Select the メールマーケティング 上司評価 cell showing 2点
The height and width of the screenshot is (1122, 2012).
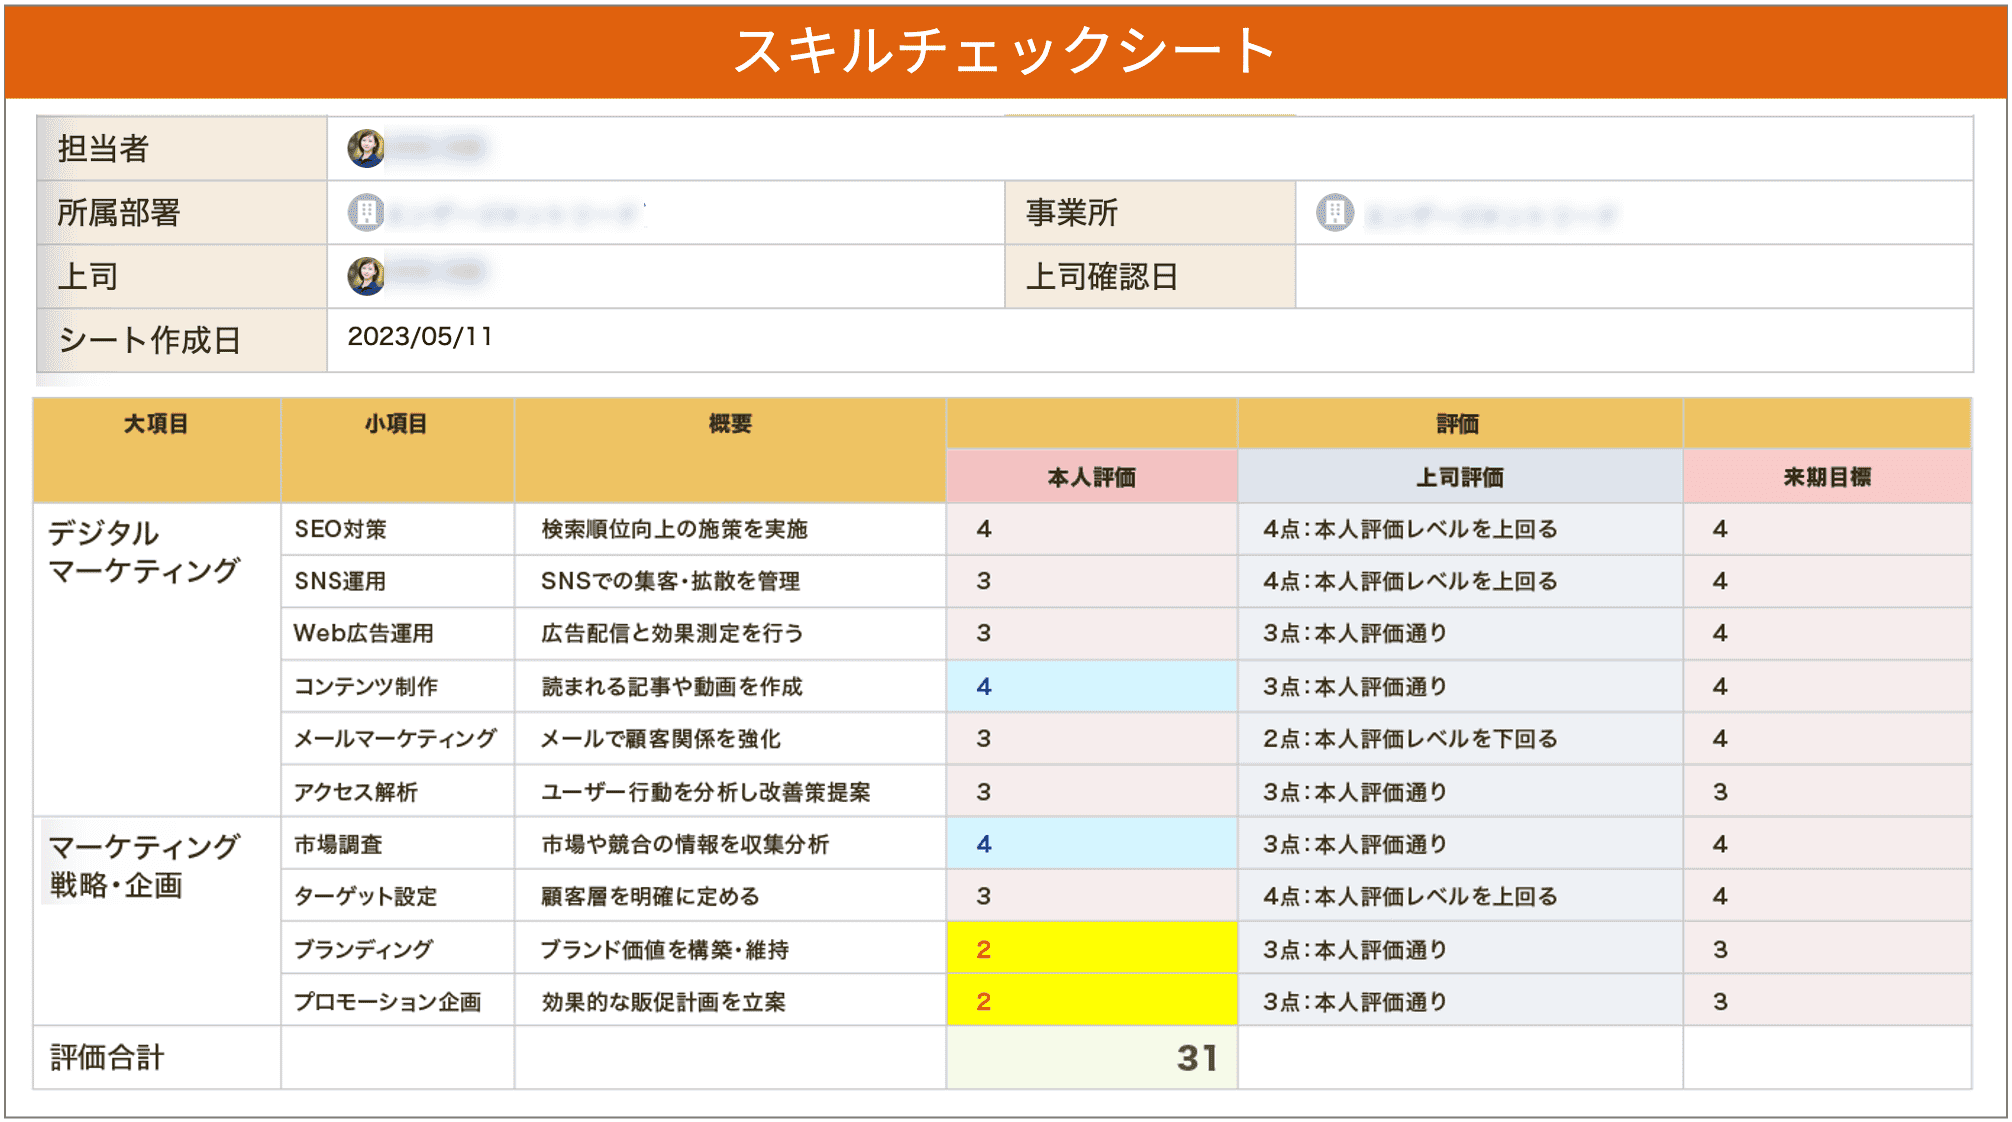1458,739
